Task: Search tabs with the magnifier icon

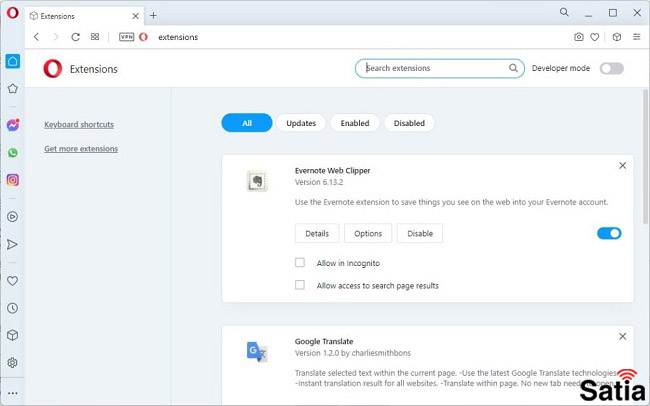Action: [x=564, y=12]
